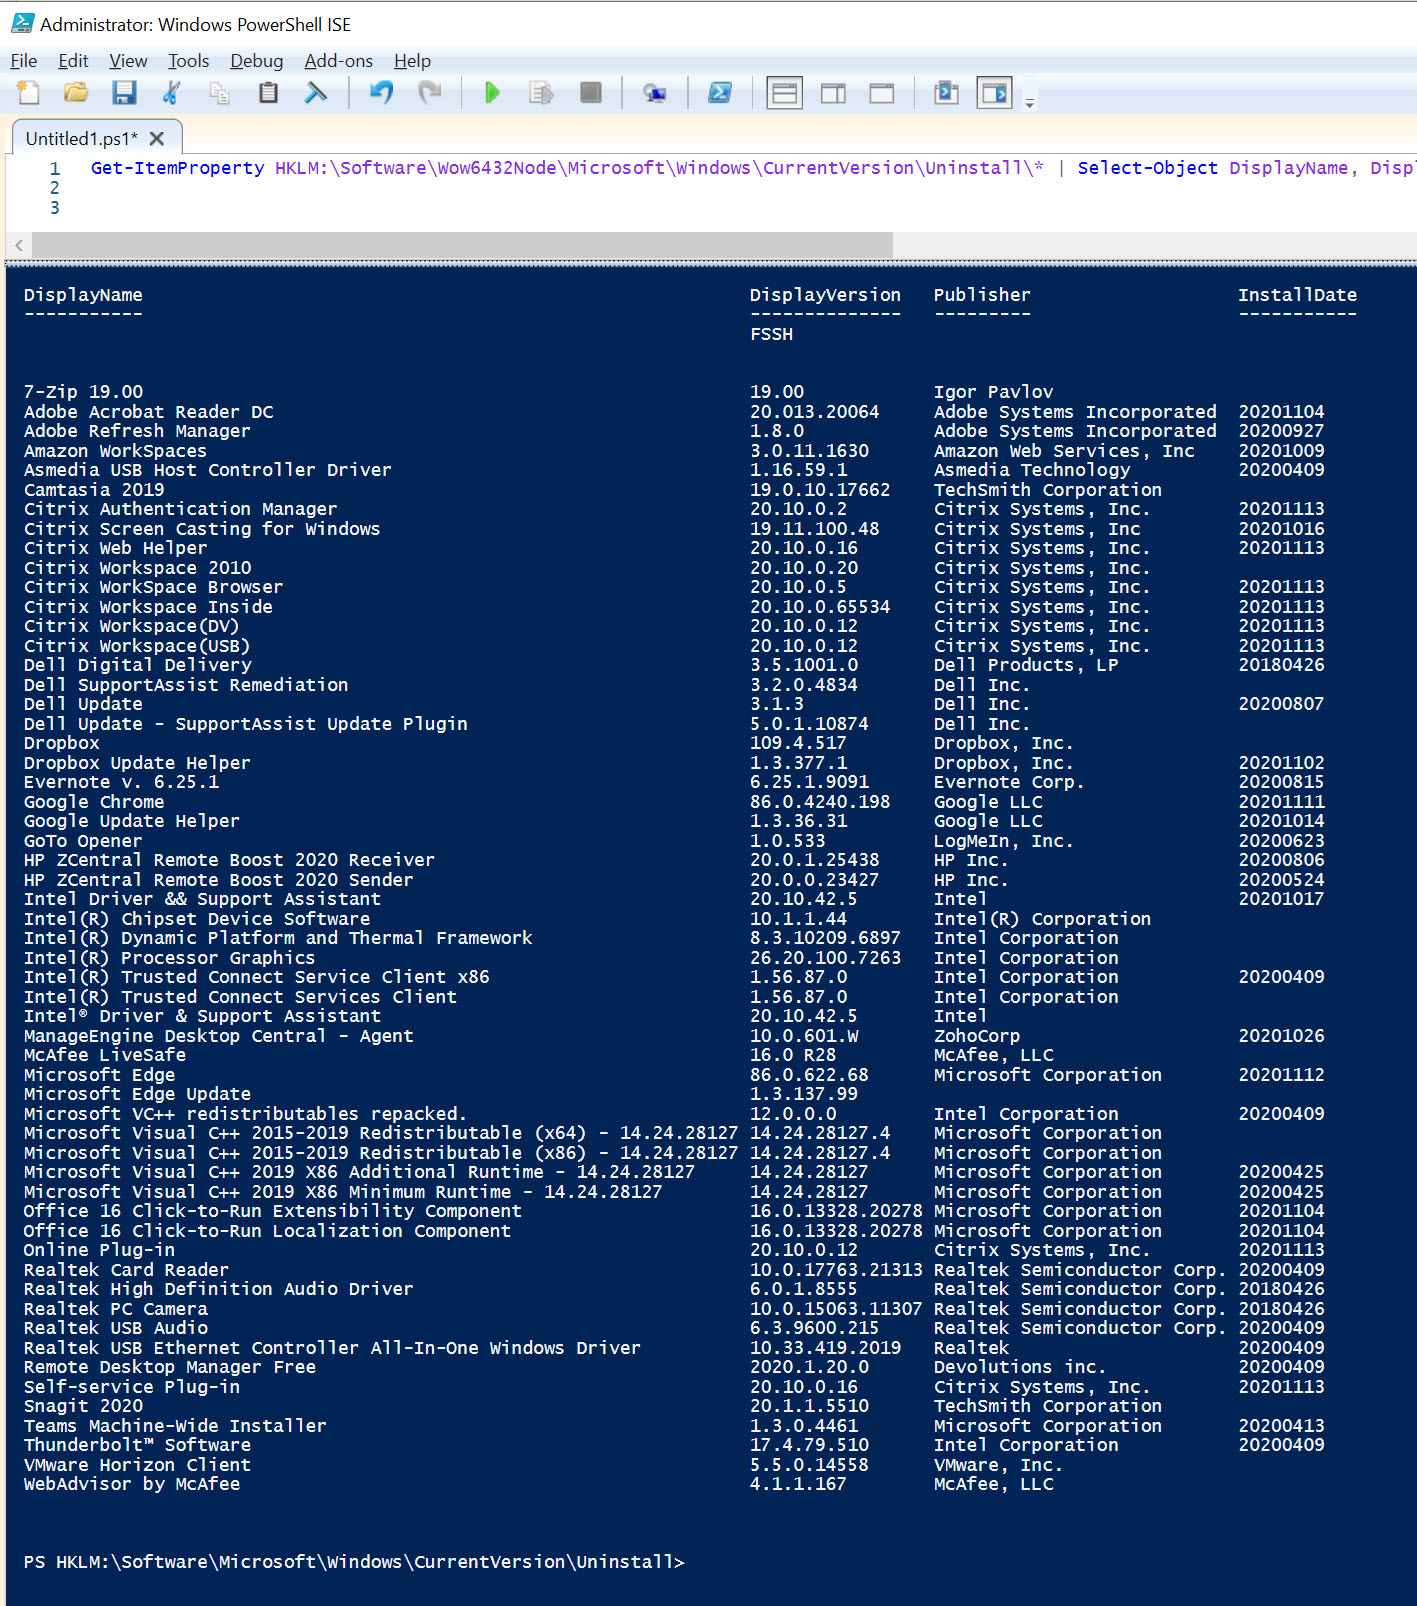Click the Snagit 2020 entry
Viewport: 1417px width, 1606px height.
pyautogui.click(x=83, y=1406)
